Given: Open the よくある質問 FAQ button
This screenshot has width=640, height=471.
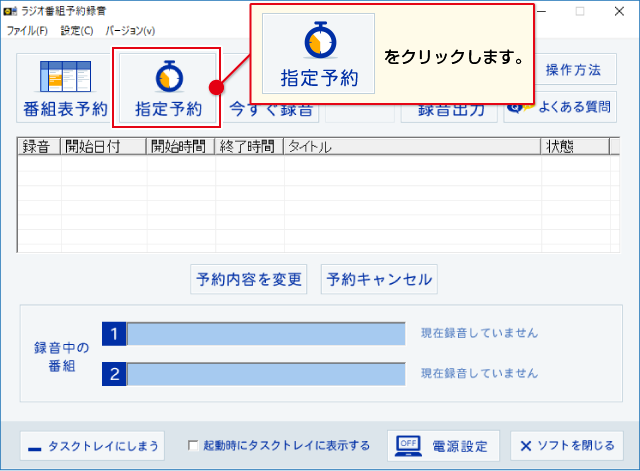Looking at the screenshot, I should click(560, 106).
